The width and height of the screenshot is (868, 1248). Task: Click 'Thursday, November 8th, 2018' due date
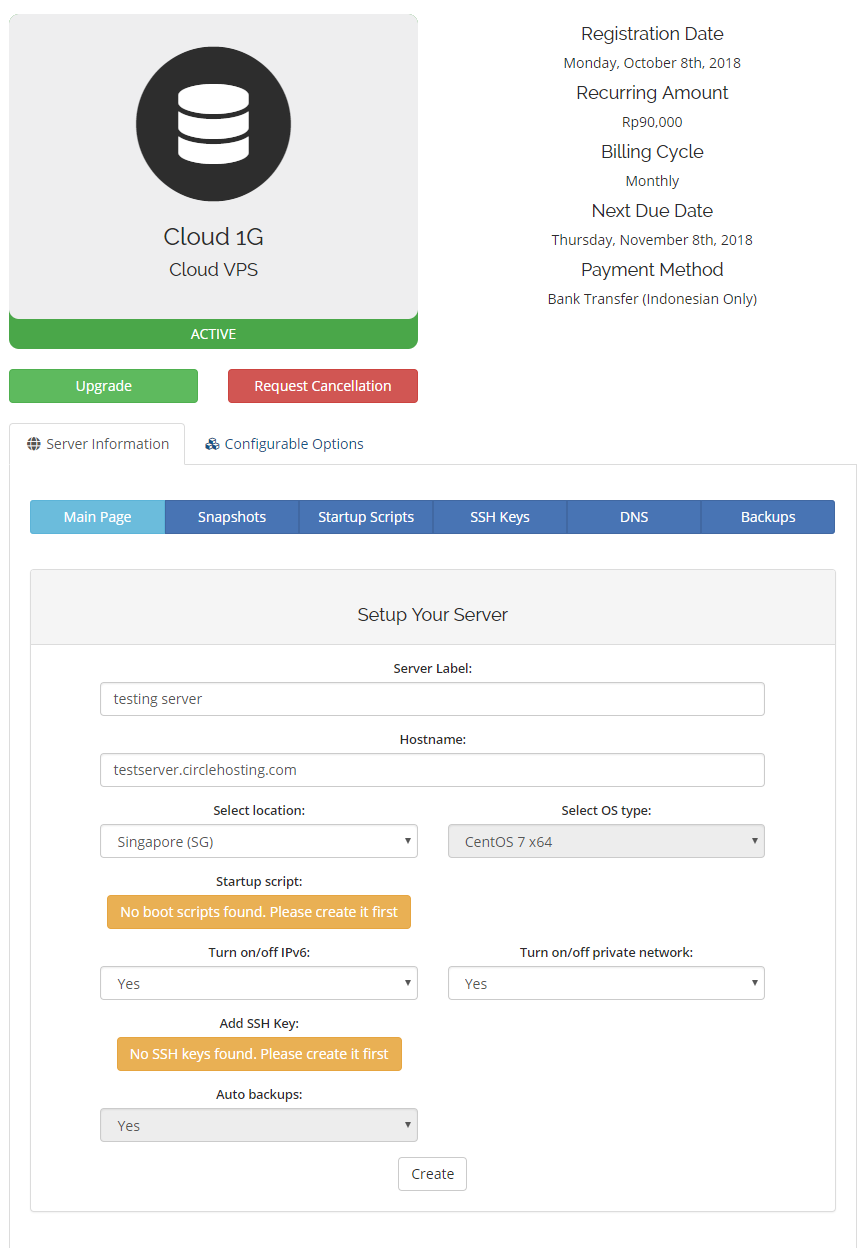(652, 240)
